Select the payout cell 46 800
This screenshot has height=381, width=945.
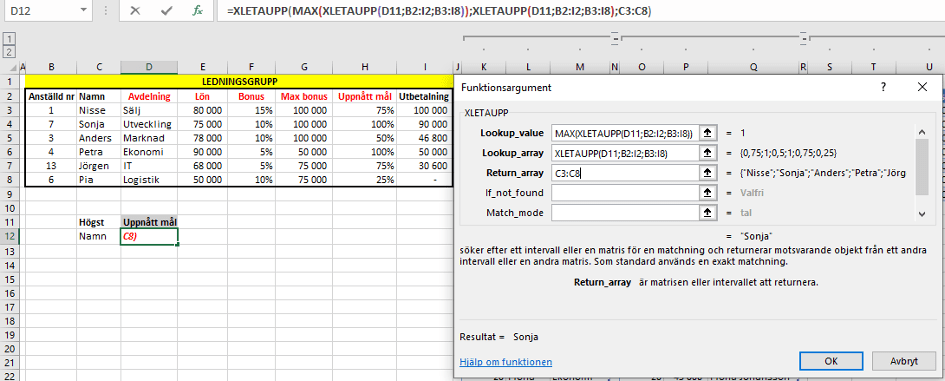pos(424,139)
